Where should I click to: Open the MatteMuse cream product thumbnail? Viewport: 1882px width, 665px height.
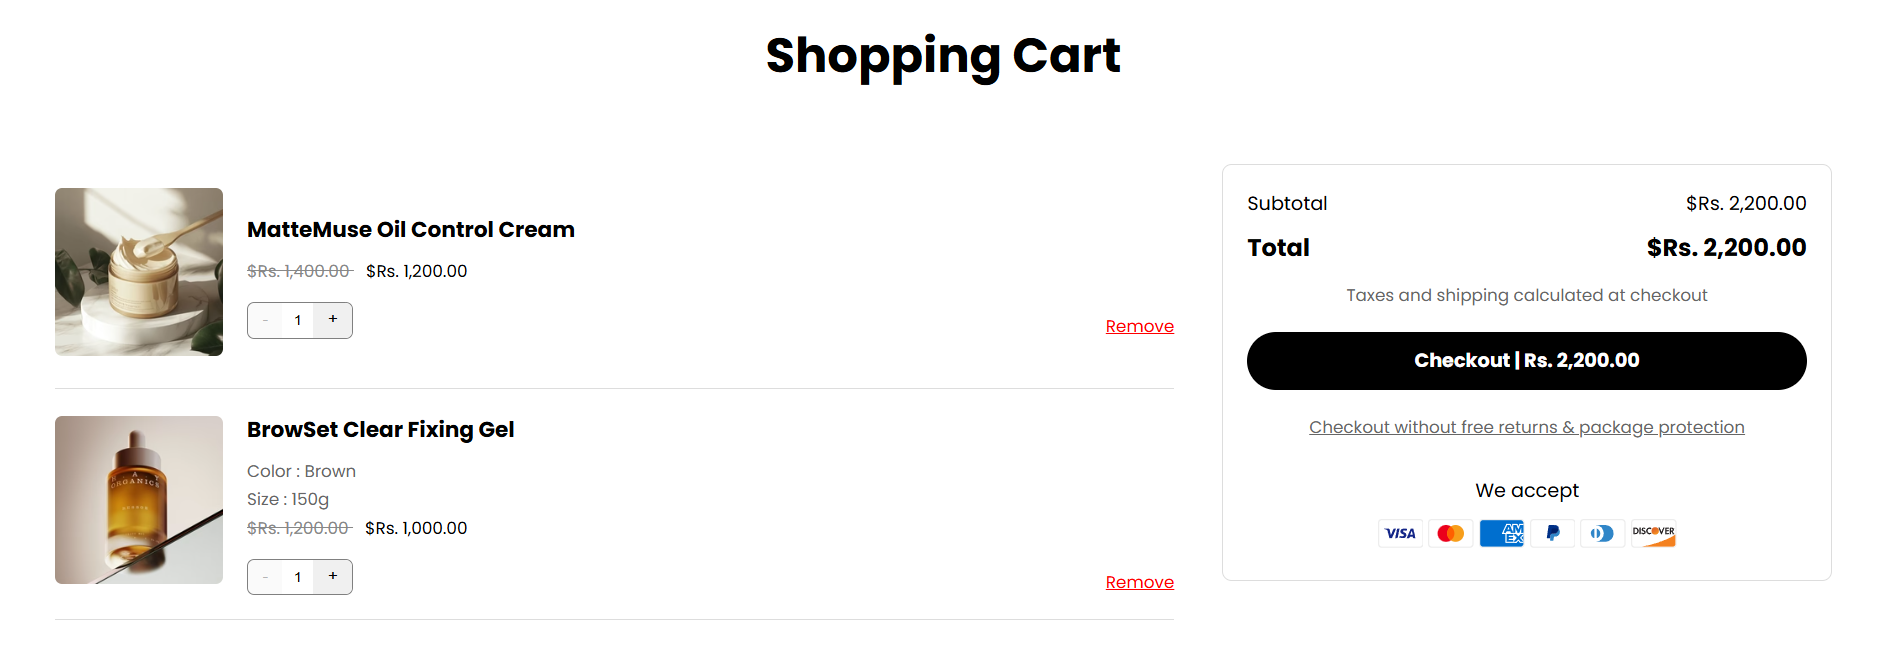(139, 272)
